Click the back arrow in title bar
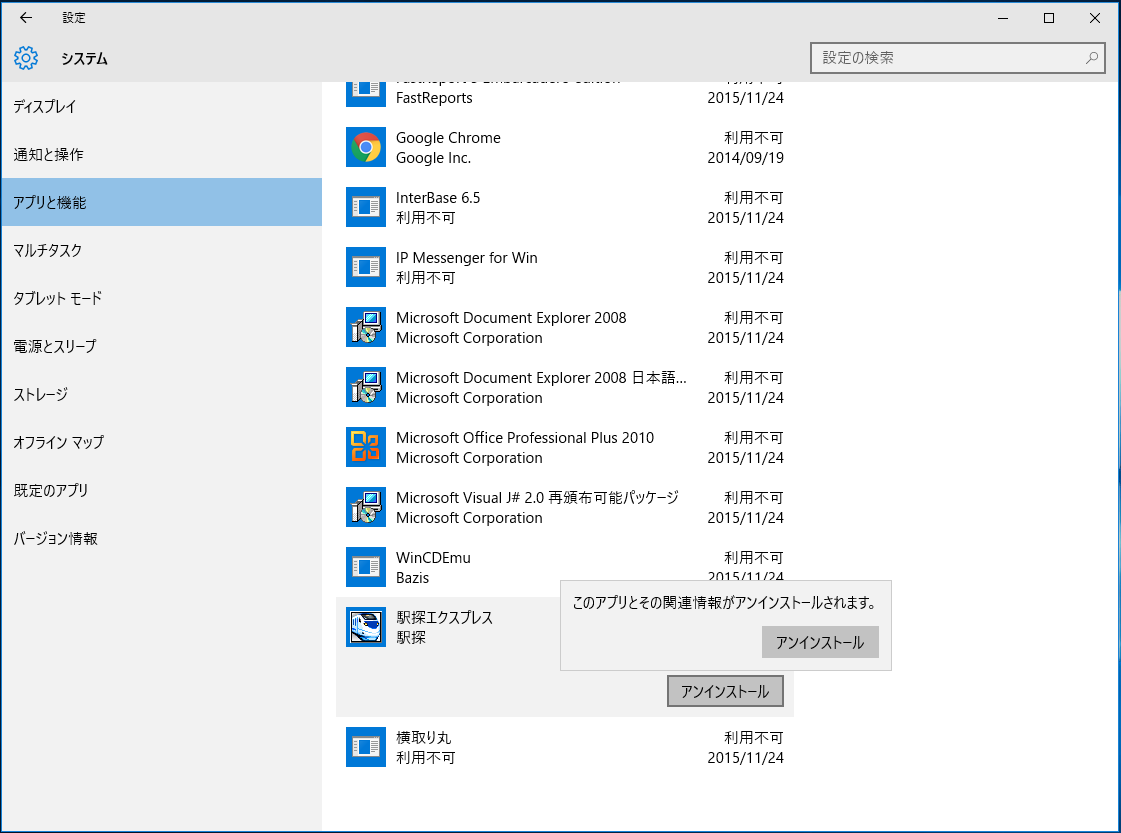The width and height of the screenshot is (1121, 833). click(x=26, y=18)
